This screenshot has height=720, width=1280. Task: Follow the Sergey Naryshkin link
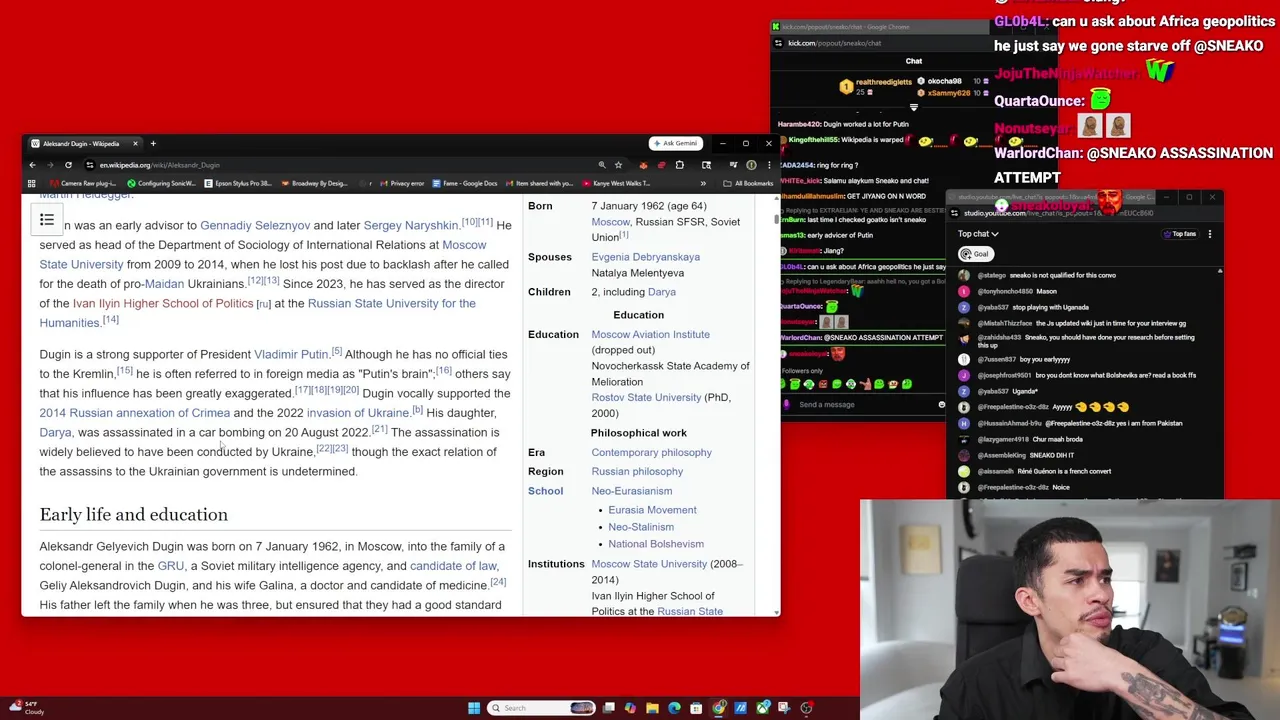tap(410, 225)
